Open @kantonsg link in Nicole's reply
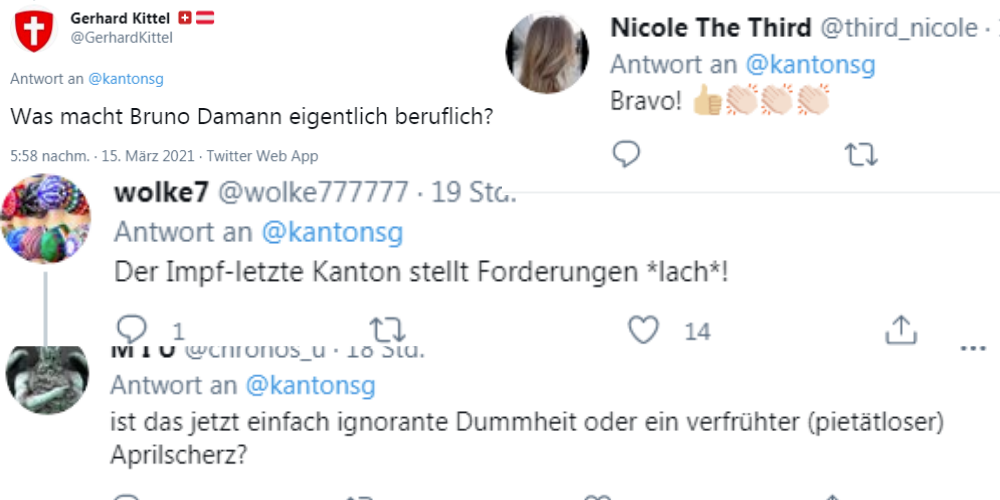The width and height of the screenshot is (1000, 500). pos(810,65)
